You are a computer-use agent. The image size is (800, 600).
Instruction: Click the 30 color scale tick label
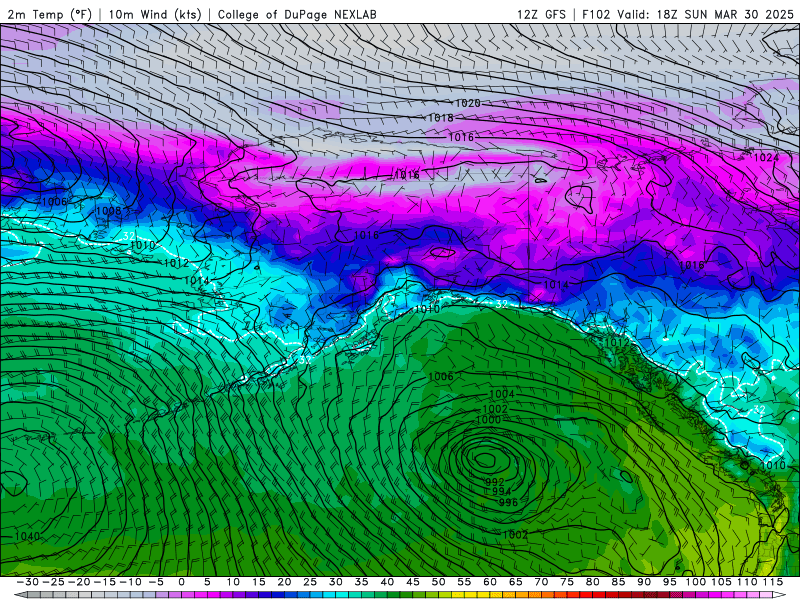point(336,582)
